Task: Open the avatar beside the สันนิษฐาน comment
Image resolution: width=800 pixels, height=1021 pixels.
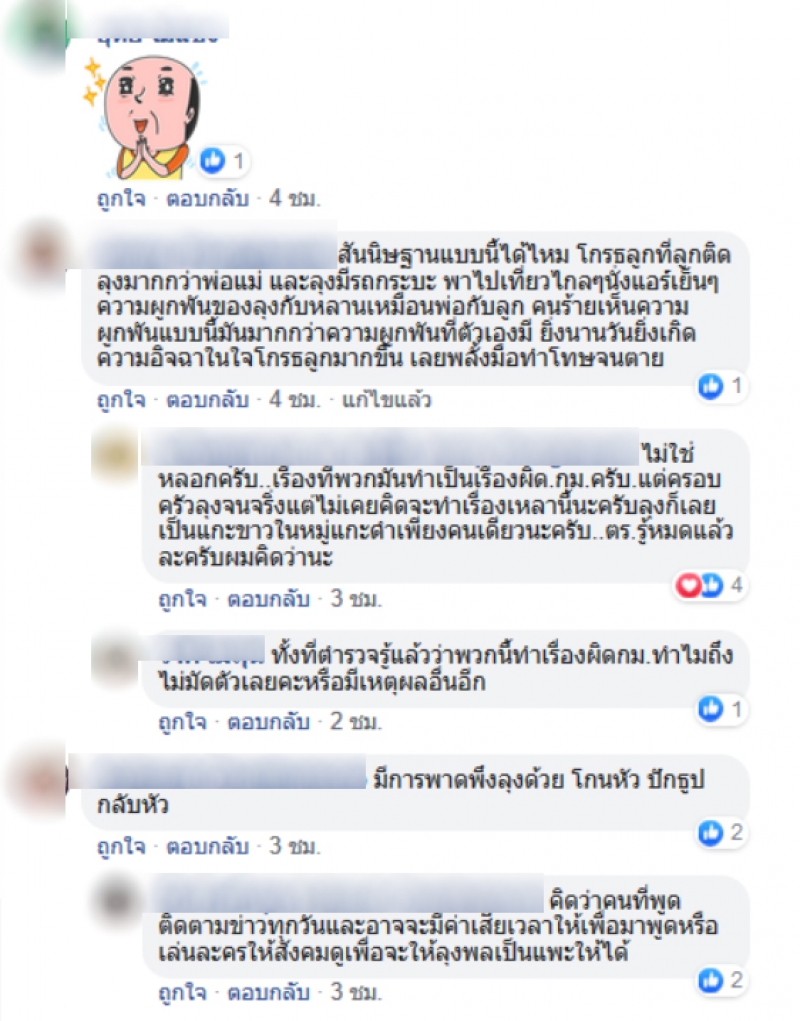Action: click(41, 251)
